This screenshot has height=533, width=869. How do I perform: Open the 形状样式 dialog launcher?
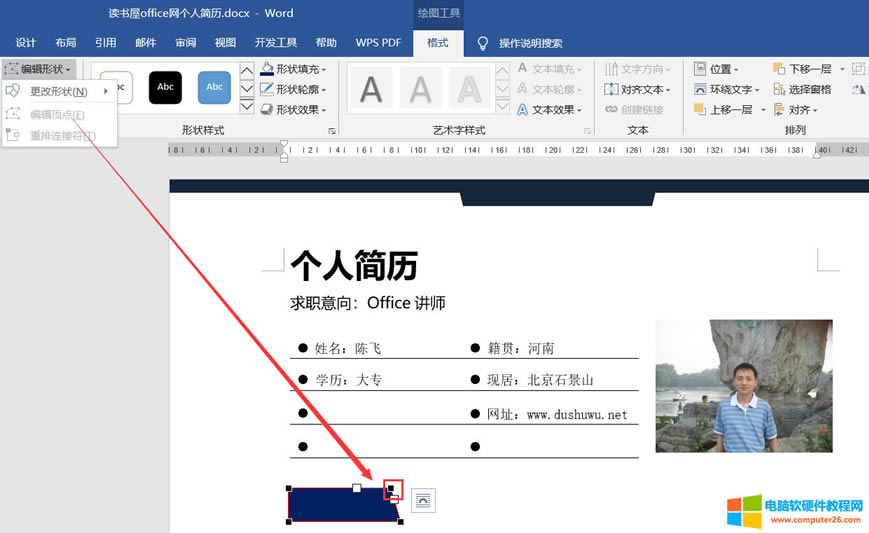(331, 131)
